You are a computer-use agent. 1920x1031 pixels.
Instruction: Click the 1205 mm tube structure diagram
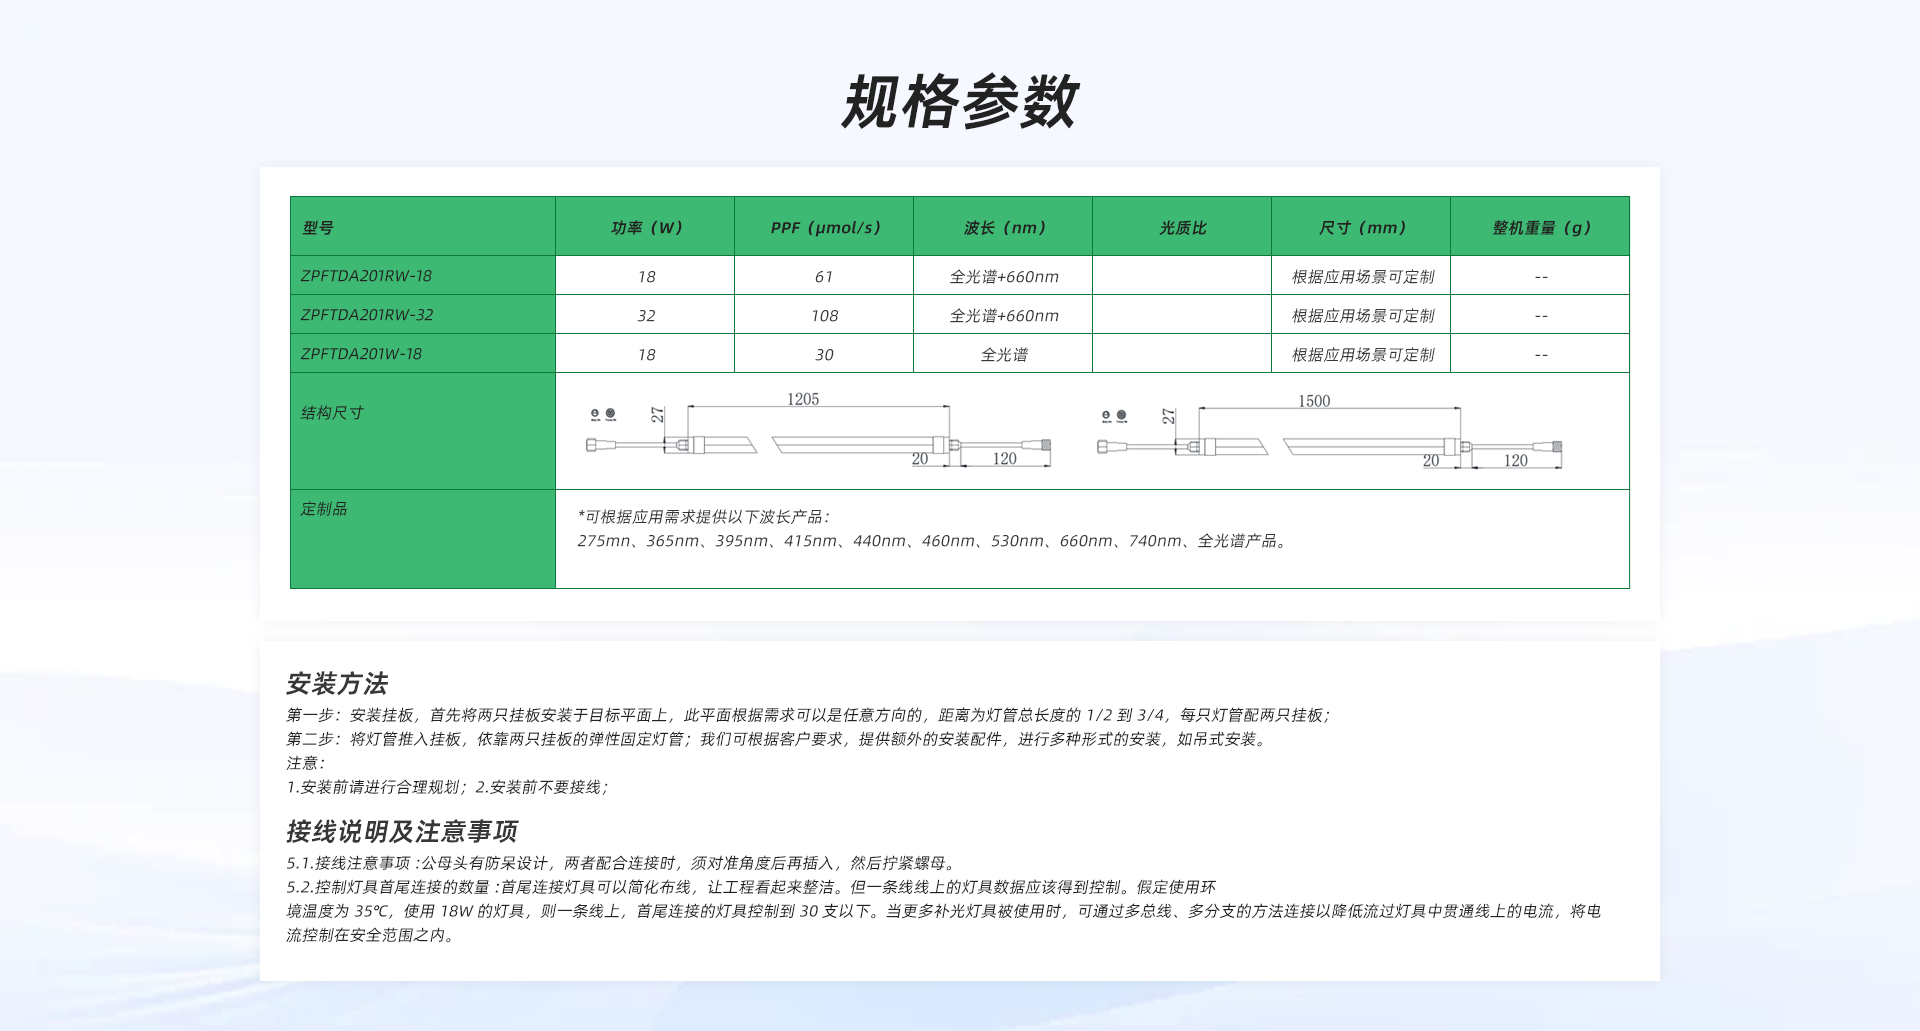(x=820, y=432)
